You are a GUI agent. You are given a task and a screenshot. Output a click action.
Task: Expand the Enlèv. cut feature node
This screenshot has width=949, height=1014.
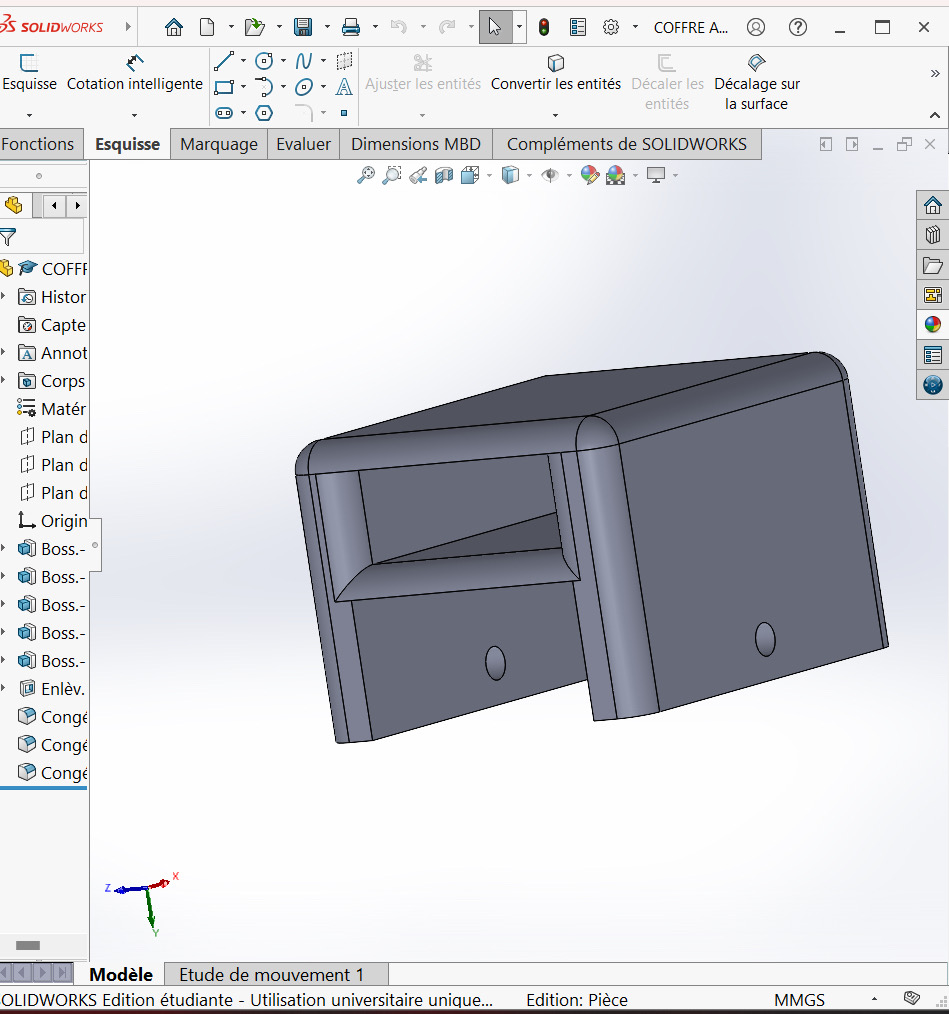pos(4,689)
